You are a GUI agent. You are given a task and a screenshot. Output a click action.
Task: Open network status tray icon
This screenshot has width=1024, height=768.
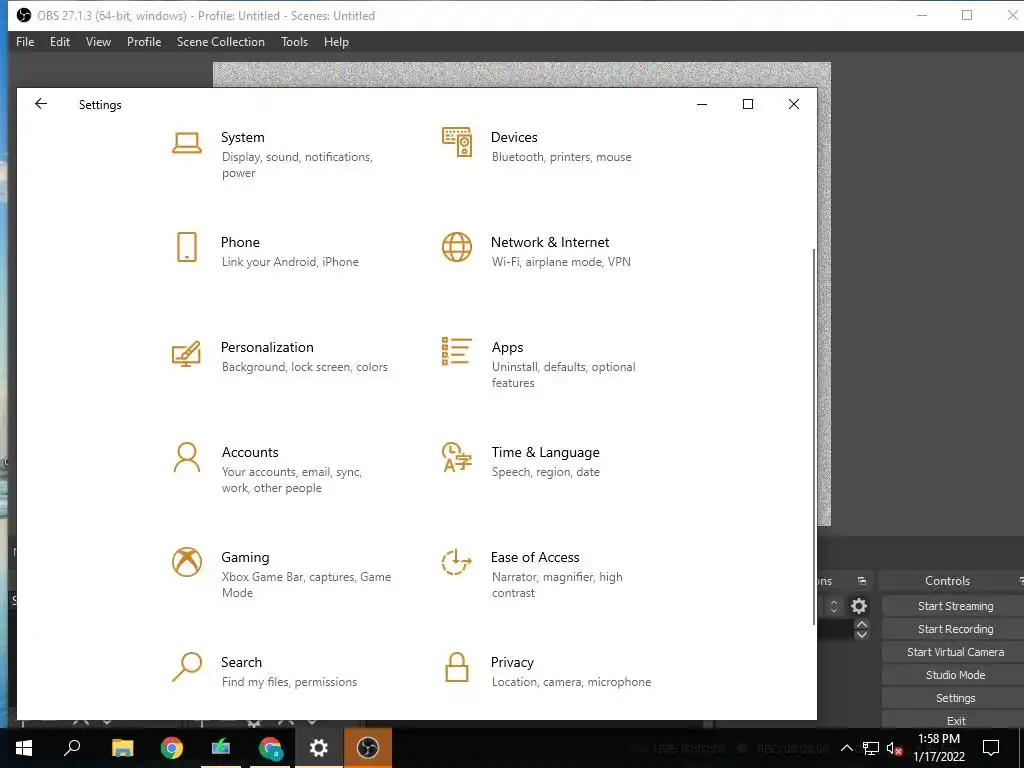871,748
